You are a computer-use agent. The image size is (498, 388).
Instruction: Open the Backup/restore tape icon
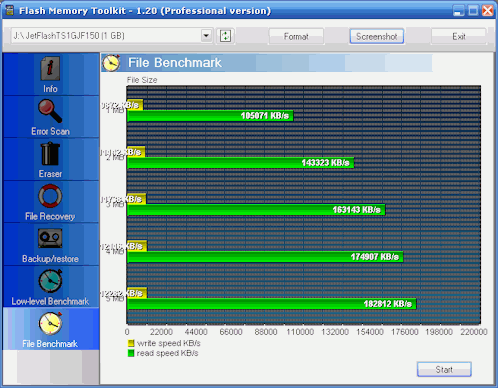coord(50,238)
